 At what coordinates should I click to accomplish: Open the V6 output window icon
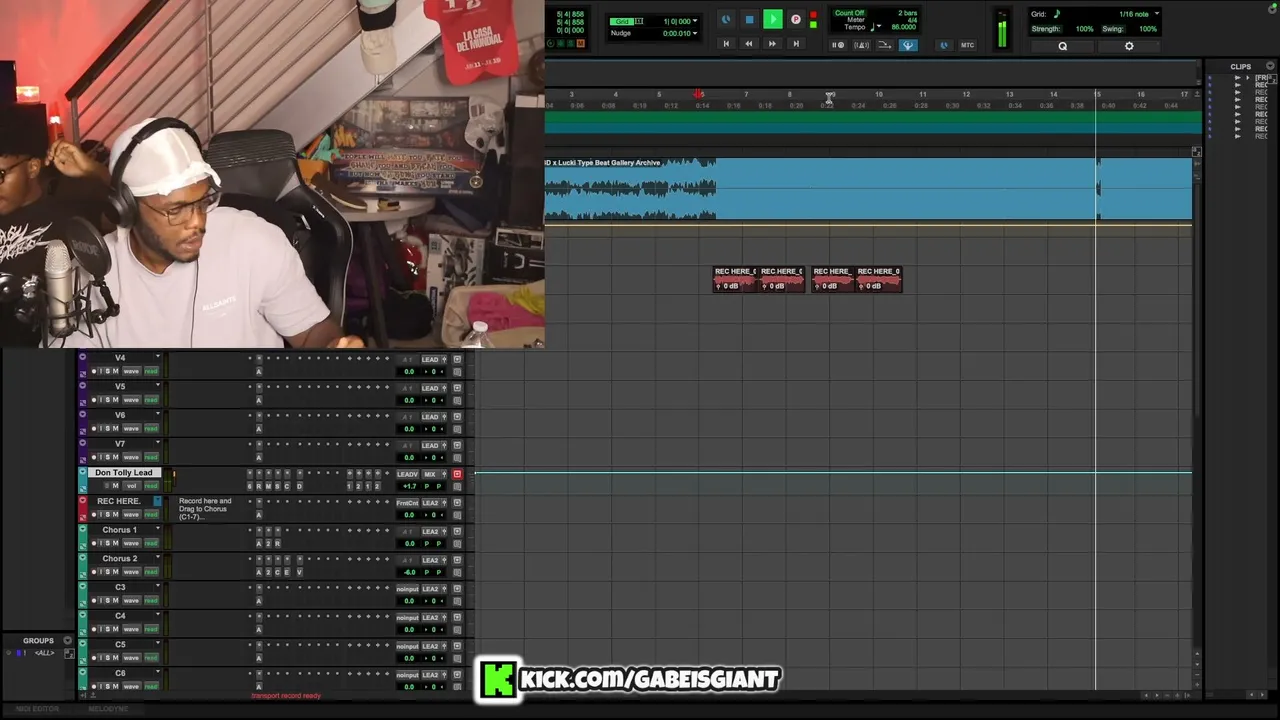tap(457, 416)
